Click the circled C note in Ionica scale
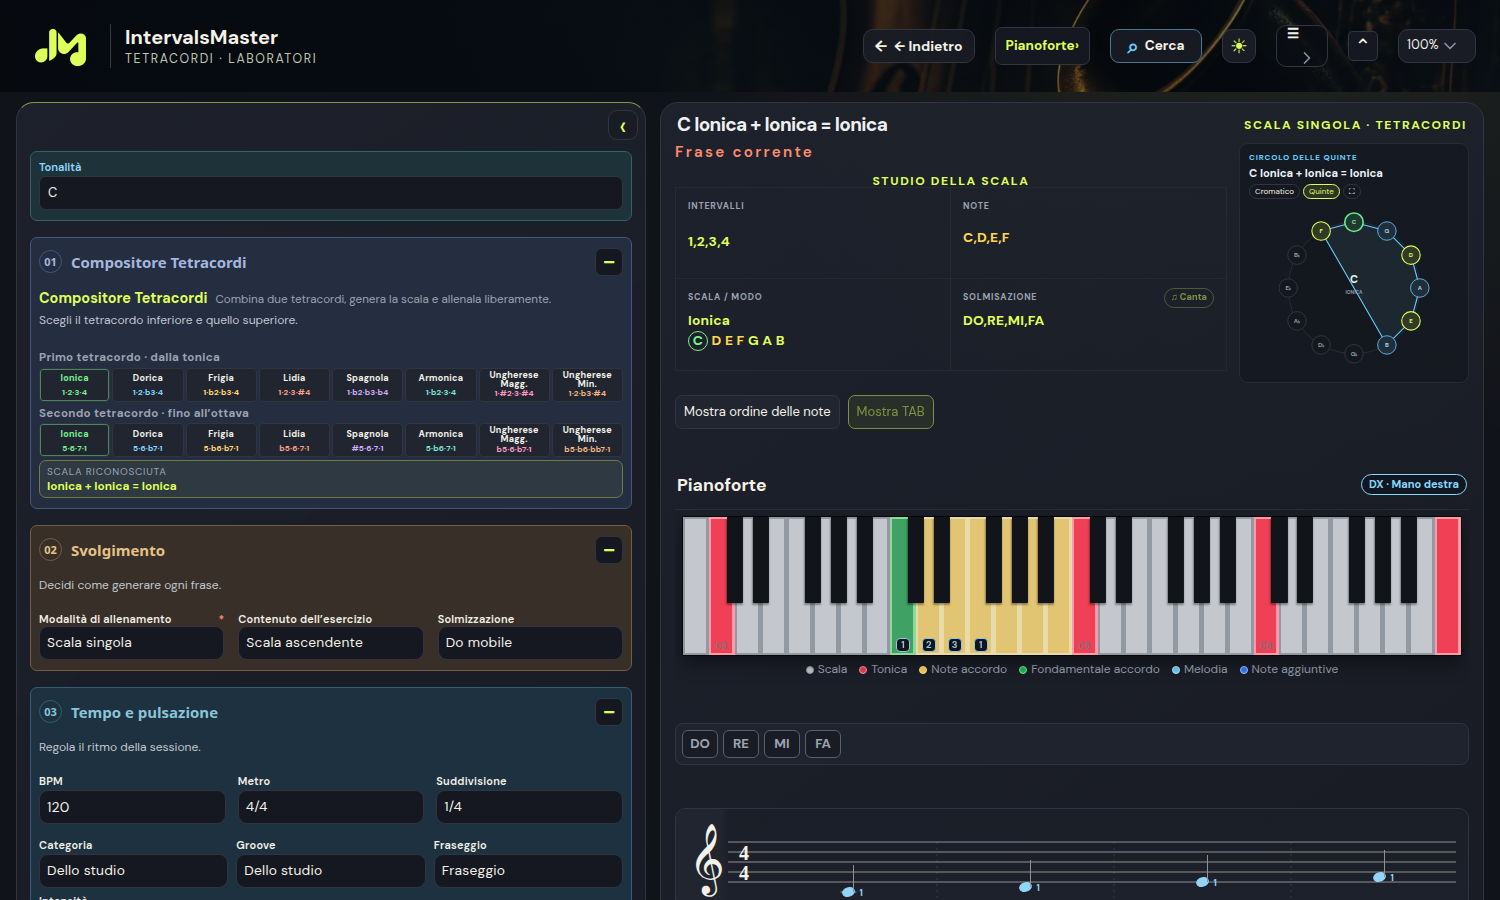1500x900 pixels. click(x=698, y=341)
